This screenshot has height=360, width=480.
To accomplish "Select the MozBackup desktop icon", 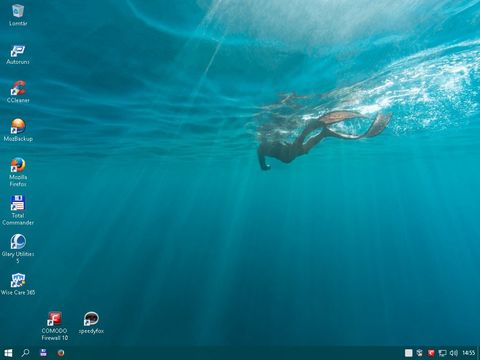I will pos(18,130).
